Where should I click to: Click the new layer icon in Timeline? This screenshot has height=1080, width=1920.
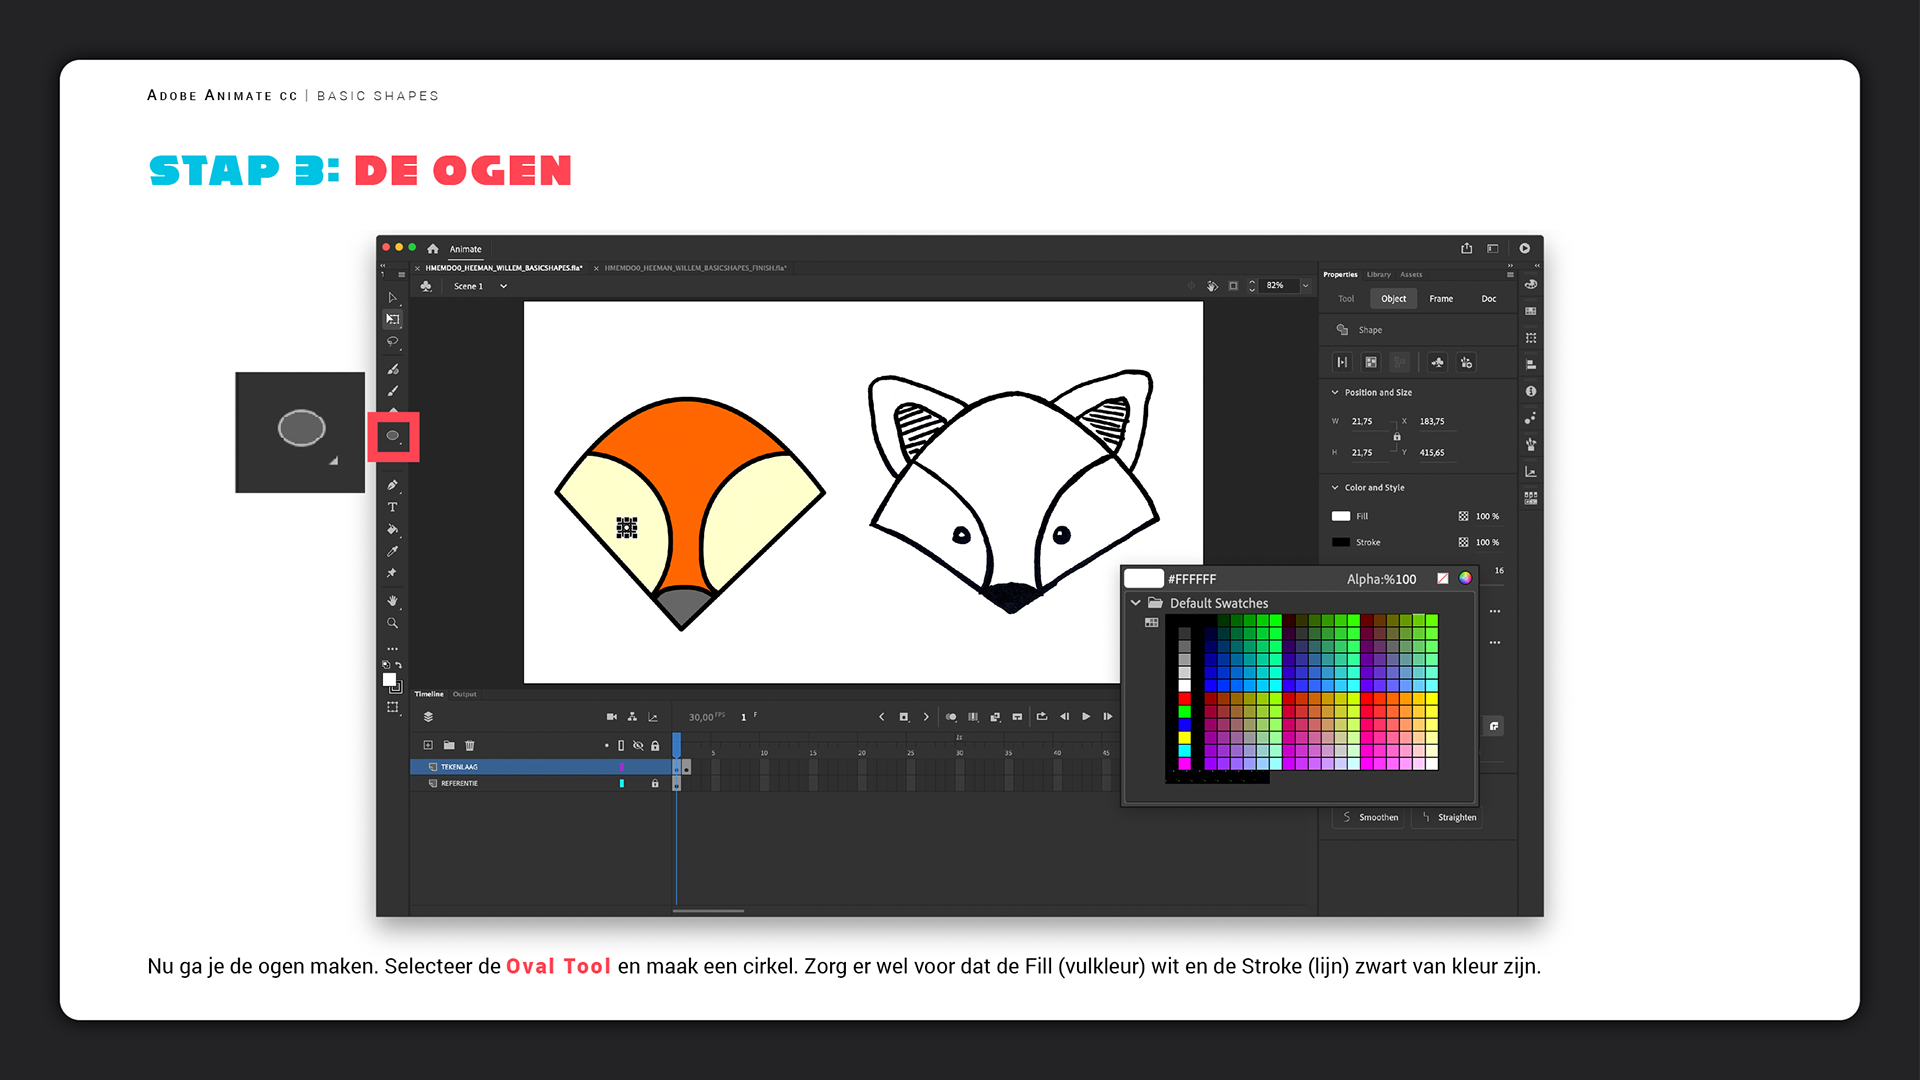pos(428,745)
